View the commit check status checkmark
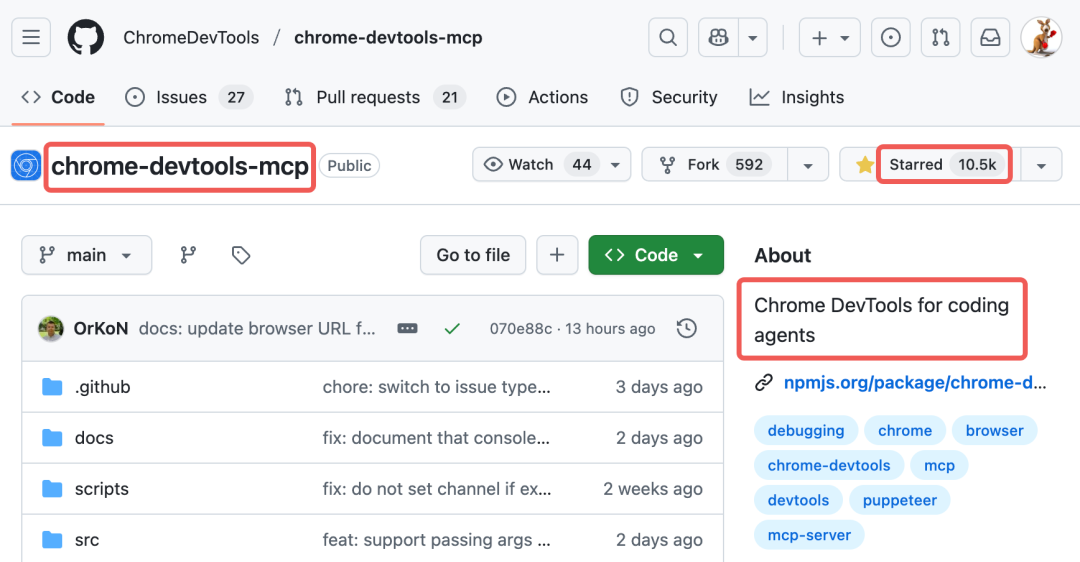The width and height of the screenshot is (1080, 562). coord(452,329)
